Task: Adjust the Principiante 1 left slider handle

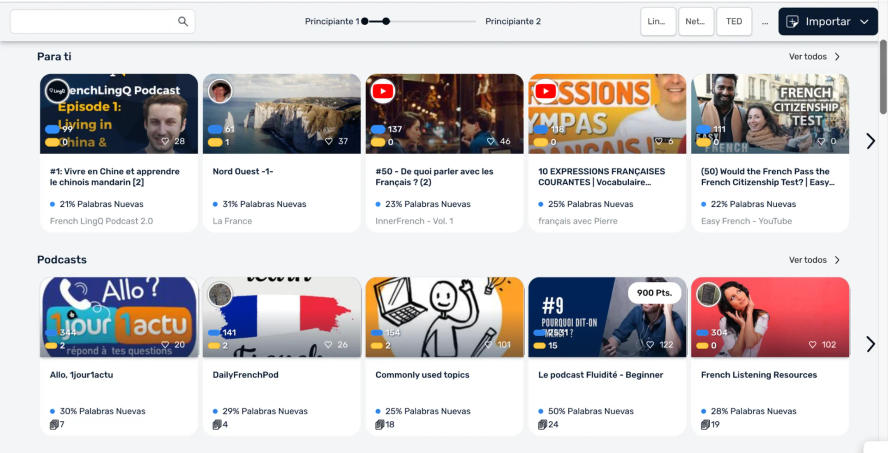Action: 365,22
